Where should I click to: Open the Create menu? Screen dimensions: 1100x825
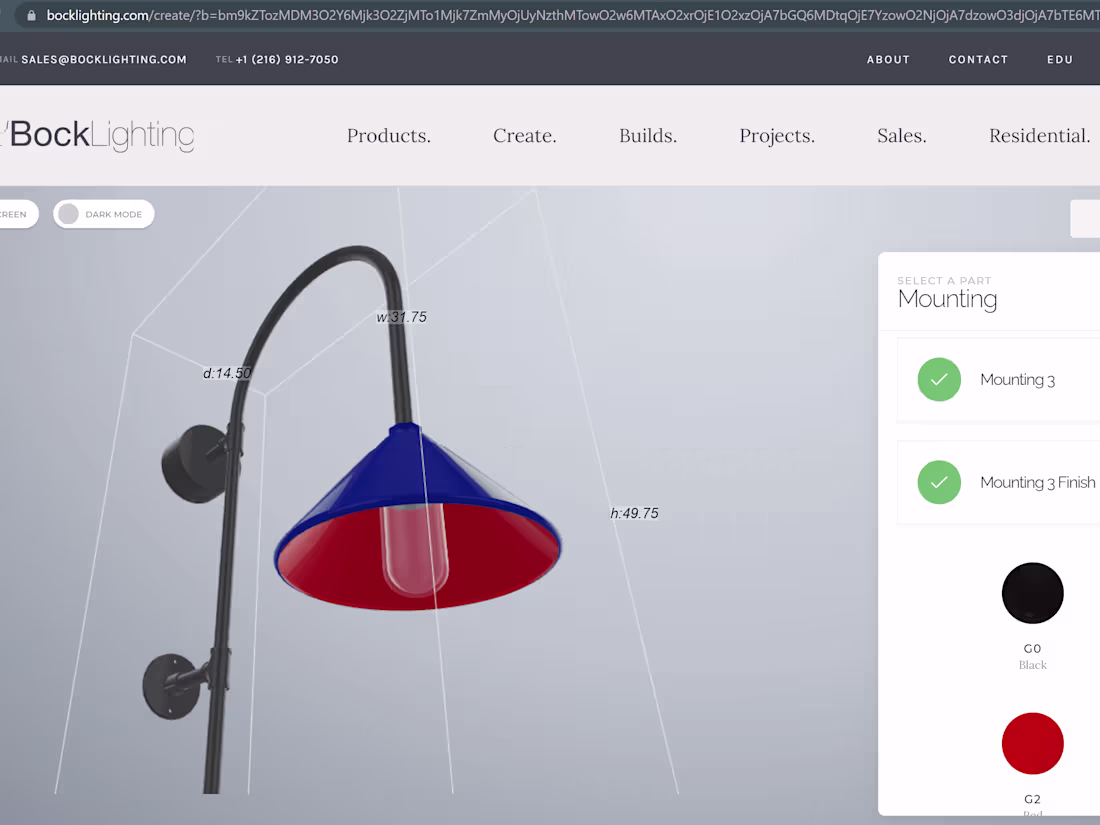524,136
